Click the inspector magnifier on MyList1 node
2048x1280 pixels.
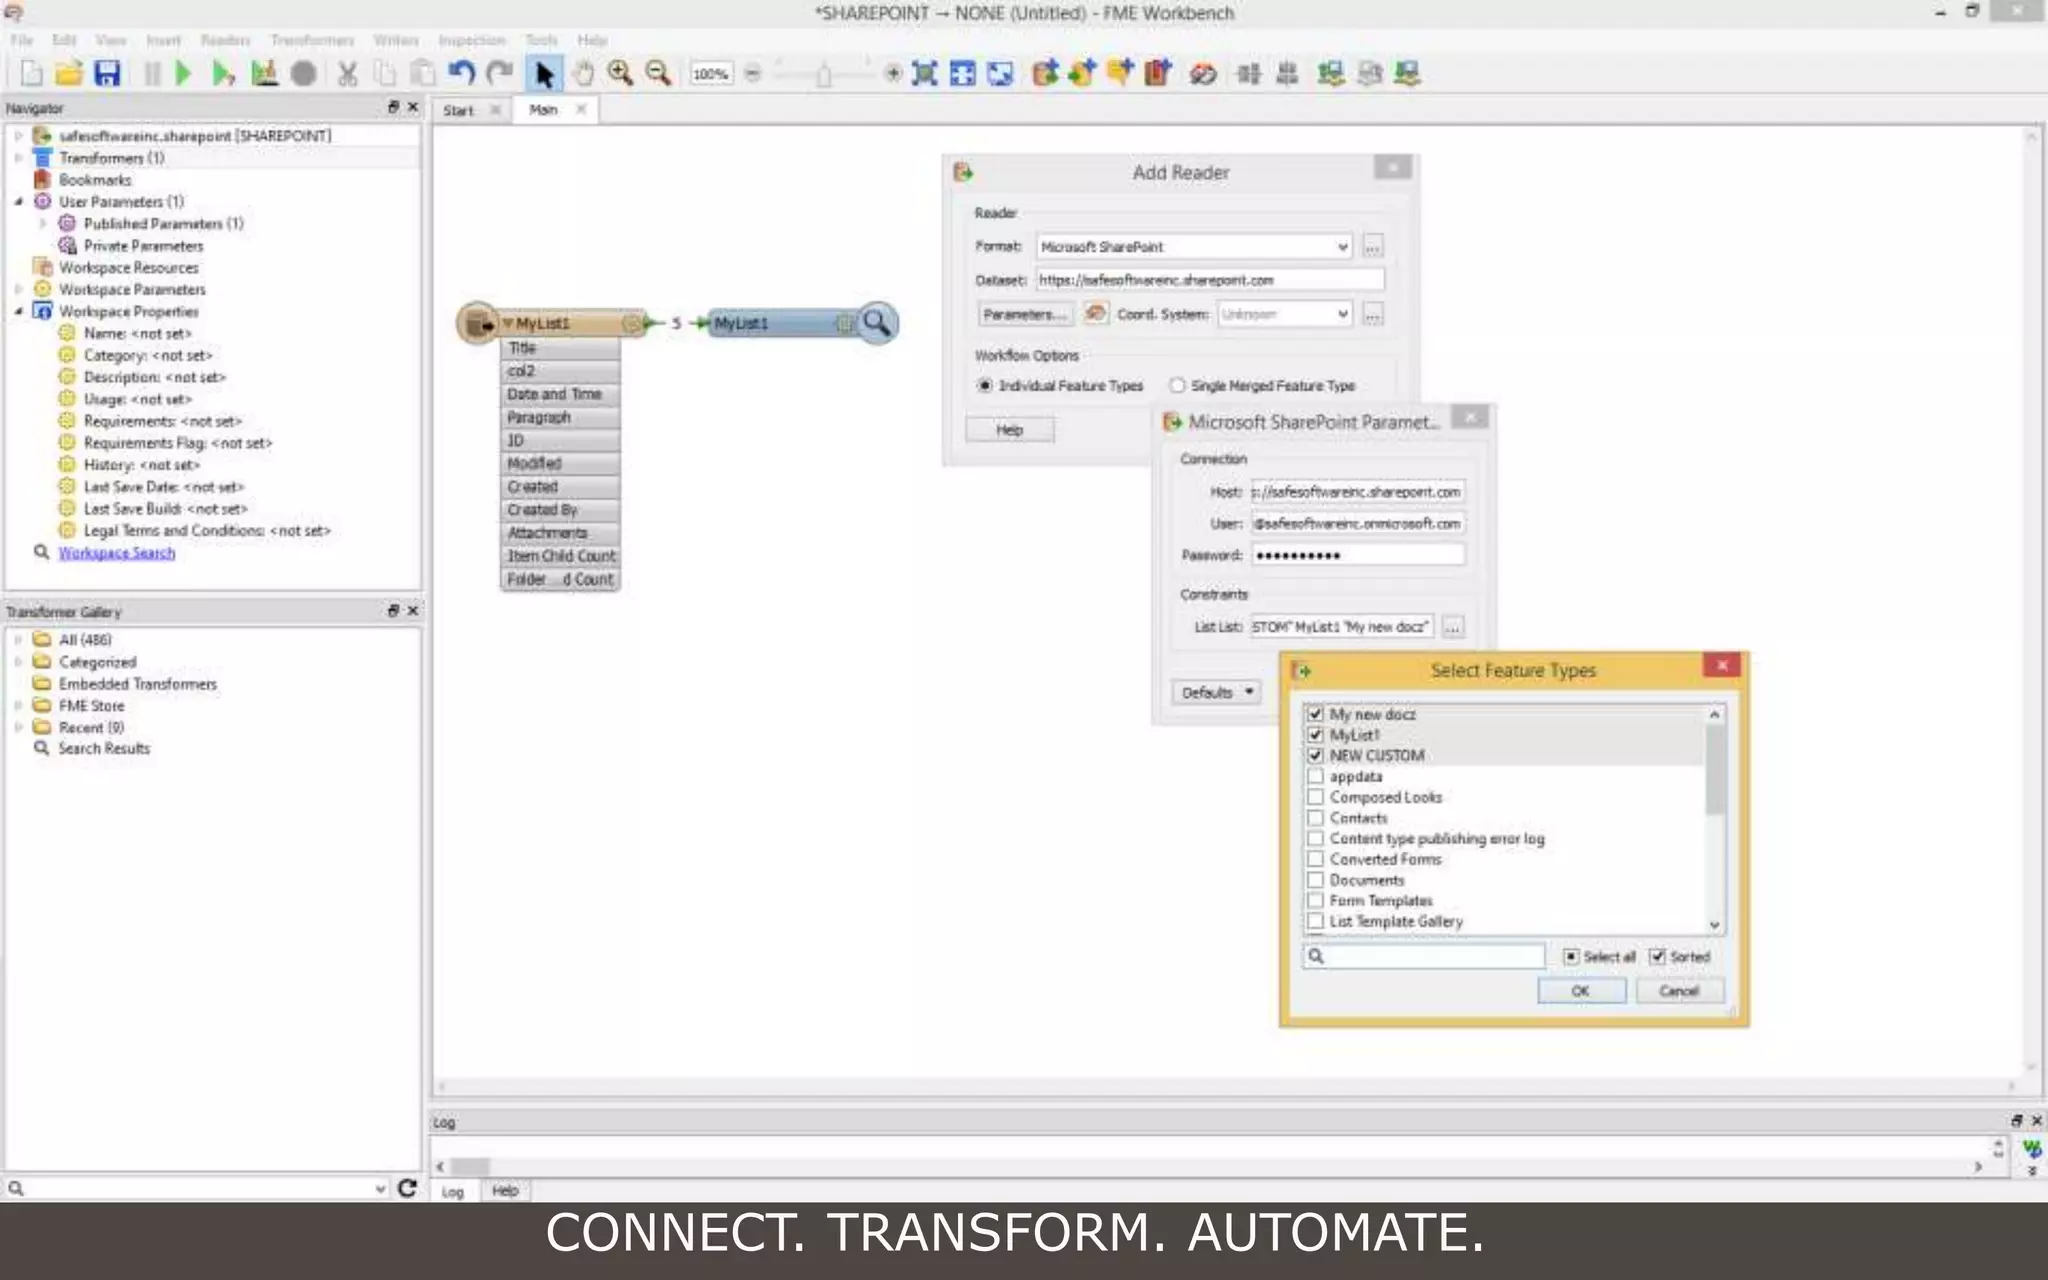point(877,323)
